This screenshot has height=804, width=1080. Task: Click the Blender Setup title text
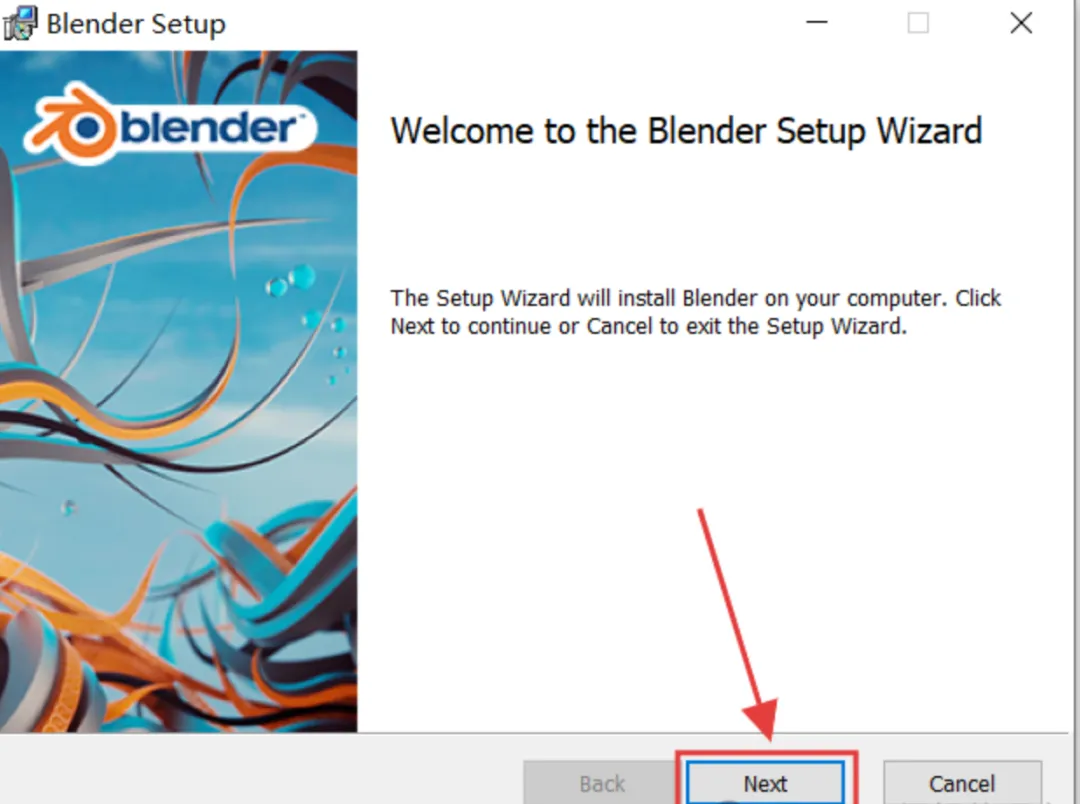136,24
